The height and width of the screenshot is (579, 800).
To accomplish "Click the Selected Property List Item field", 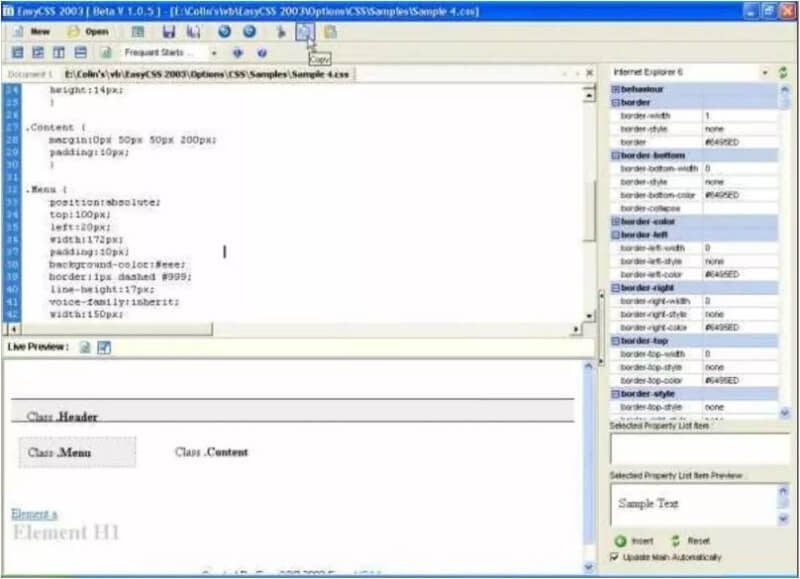I will (699, 449).
